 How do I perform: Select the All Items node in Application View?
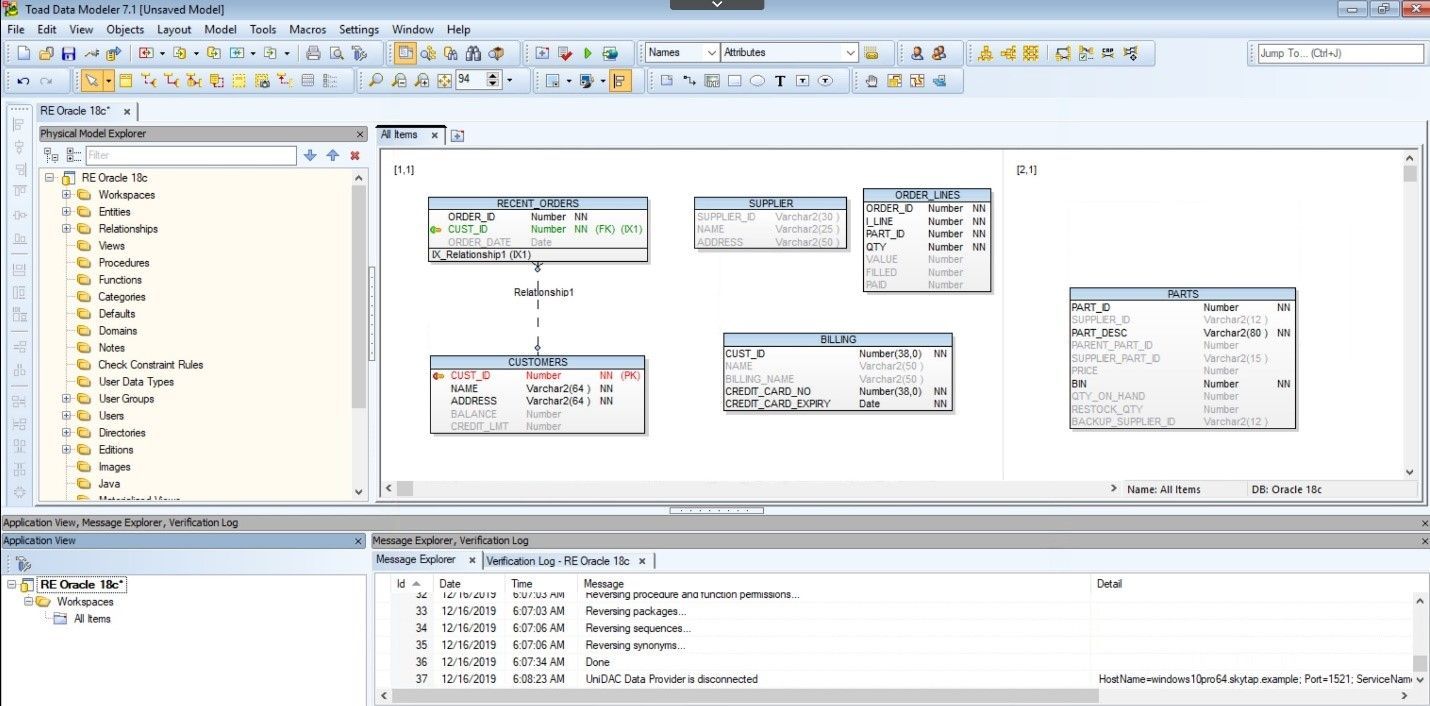pos(92,619)
